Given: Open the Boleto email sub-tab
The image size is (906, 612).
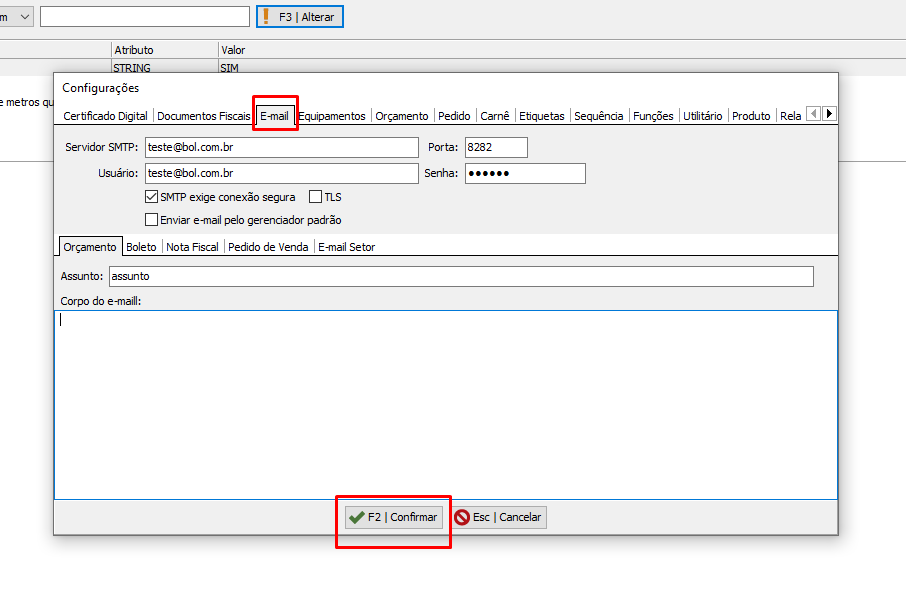Looking at the screenshot, I should (x=141, y=247).
